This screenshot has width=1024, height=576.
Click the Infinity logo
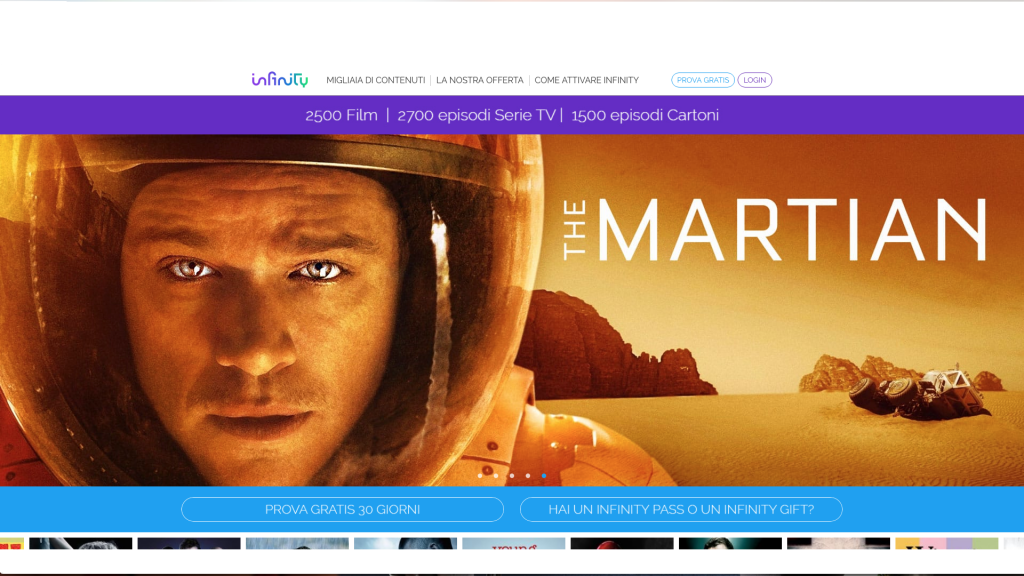pyautogui.click(x=279, y=80)
